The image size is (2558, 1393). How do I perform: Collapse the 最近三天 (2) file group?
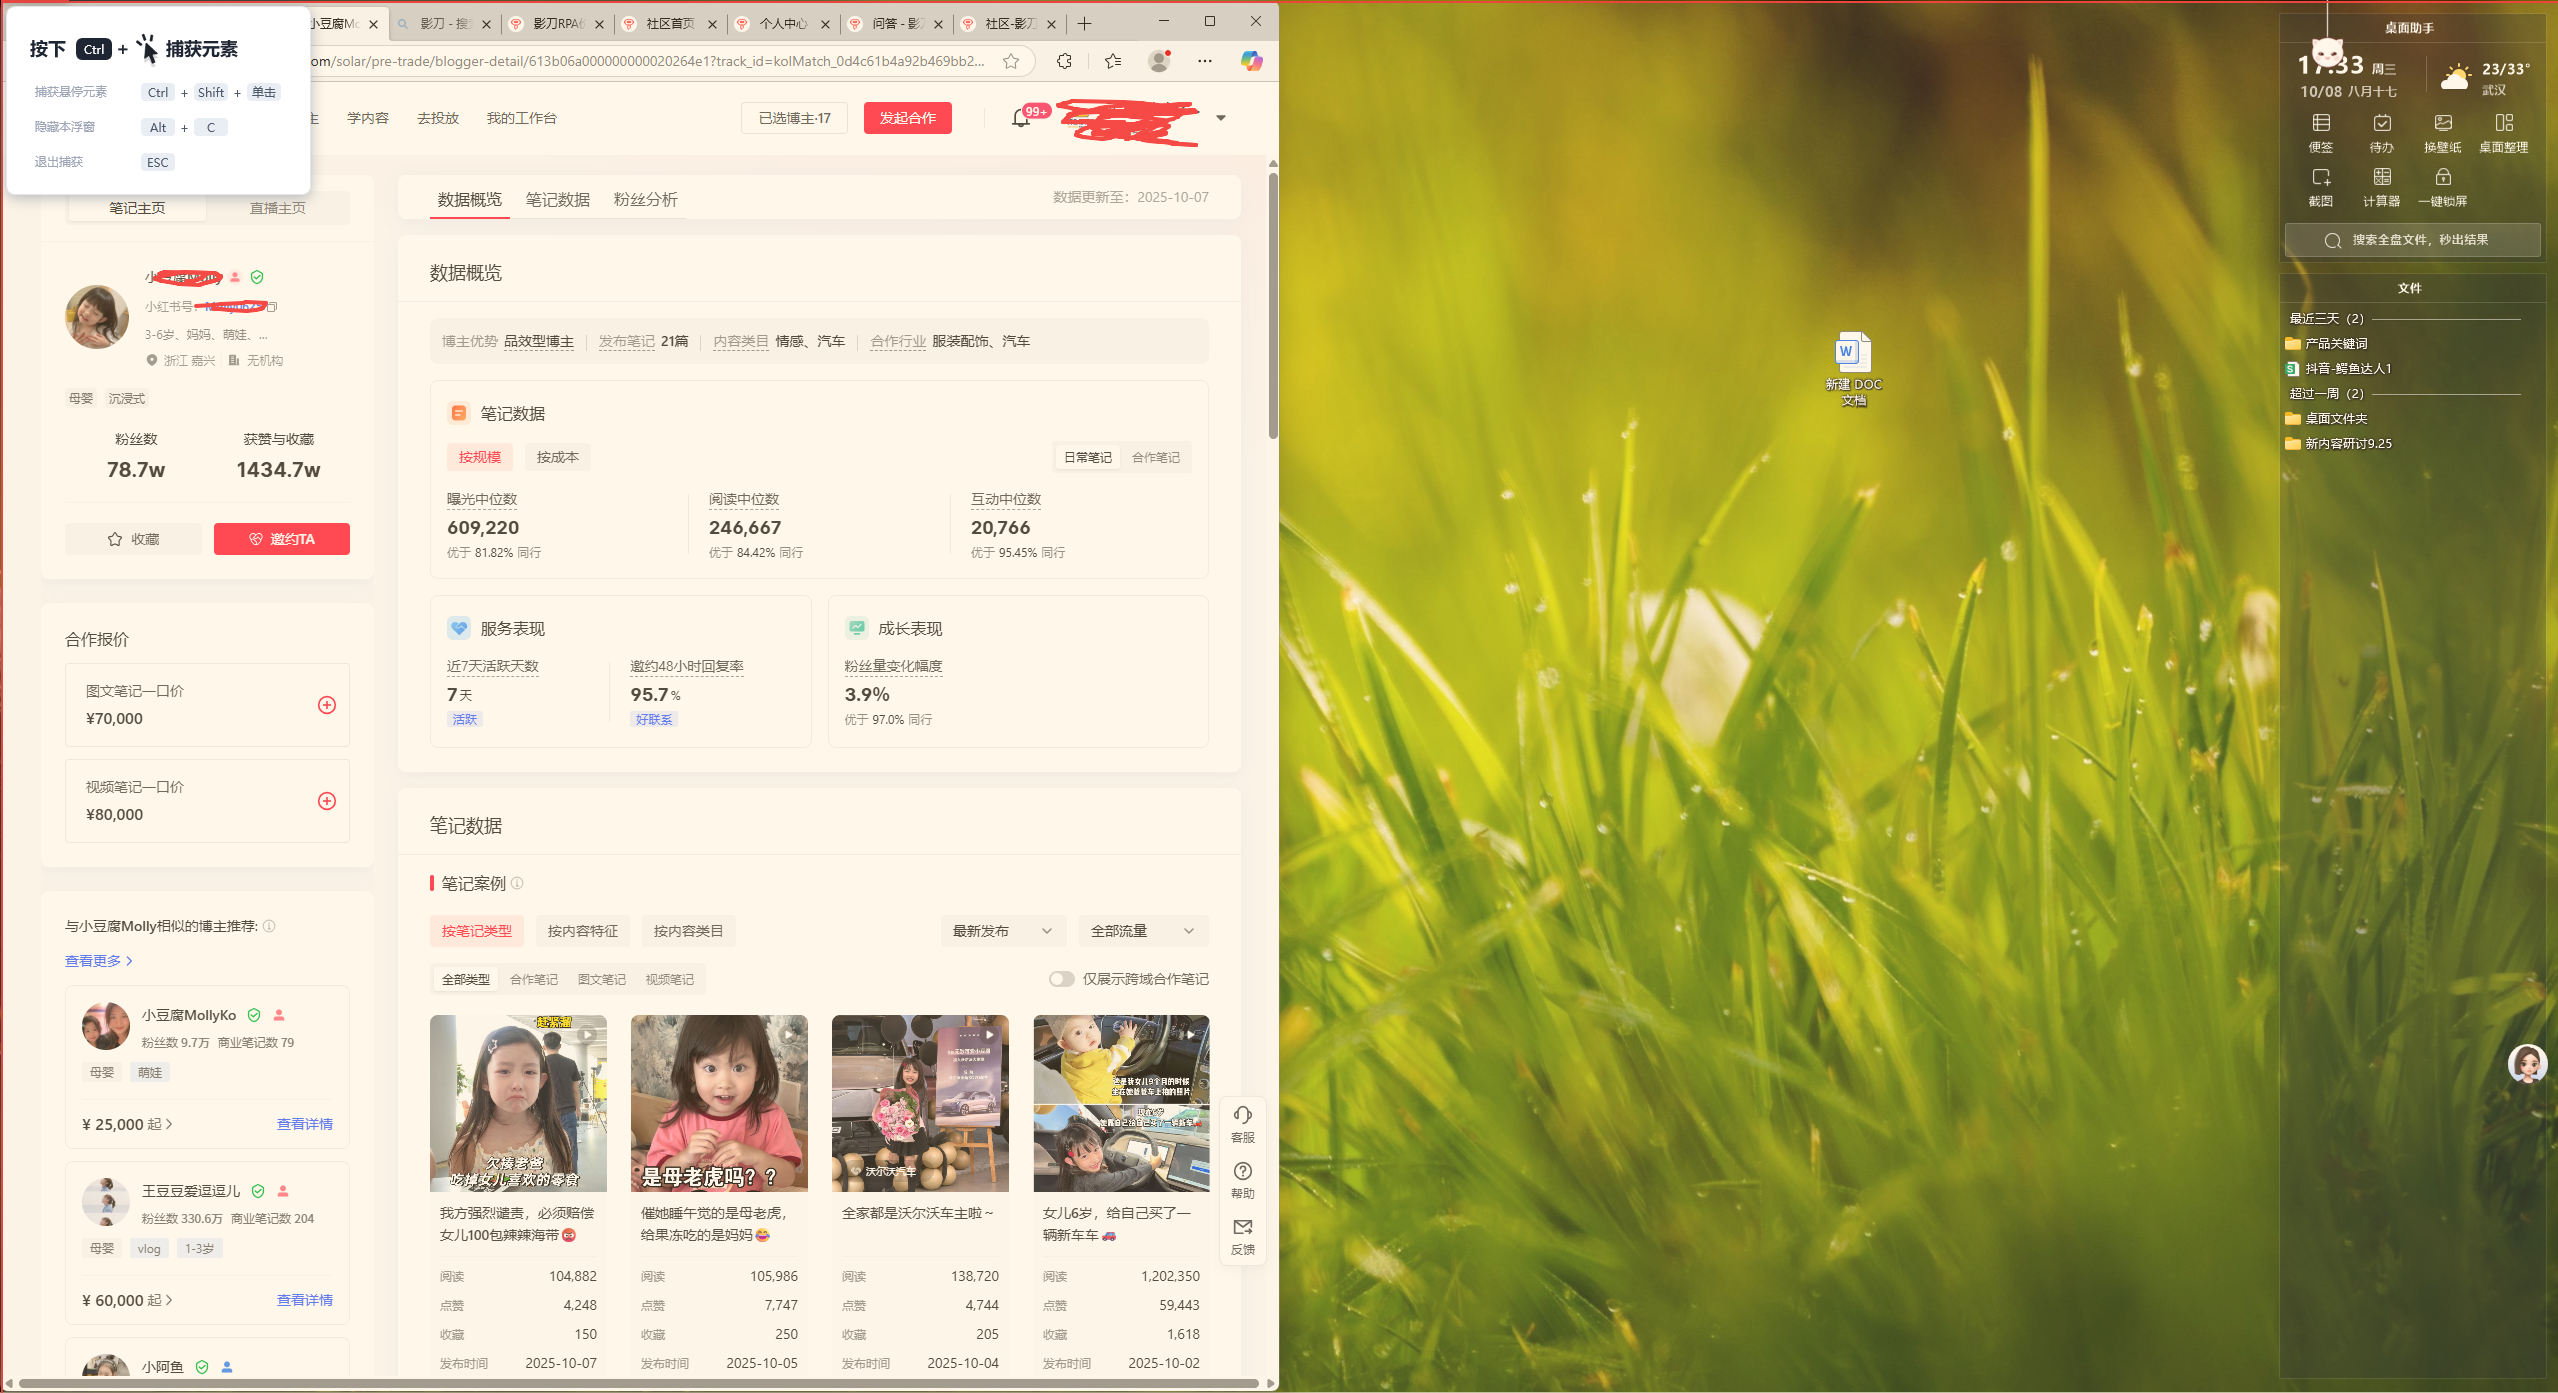coord(2326,318)
